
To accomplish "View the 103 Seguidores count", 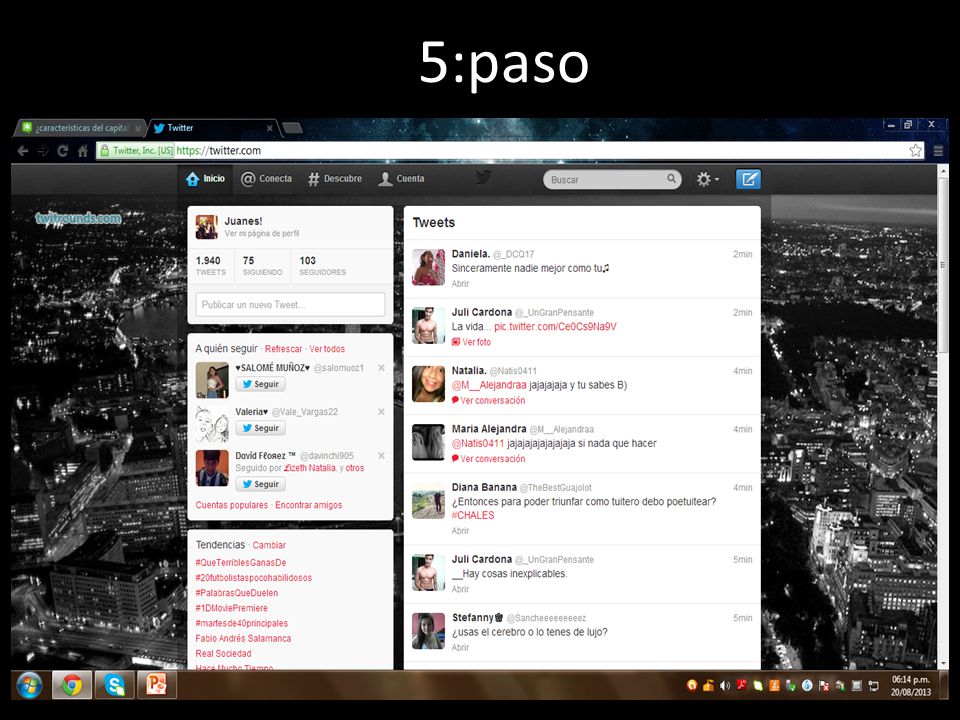I will (x=323, y=265).
